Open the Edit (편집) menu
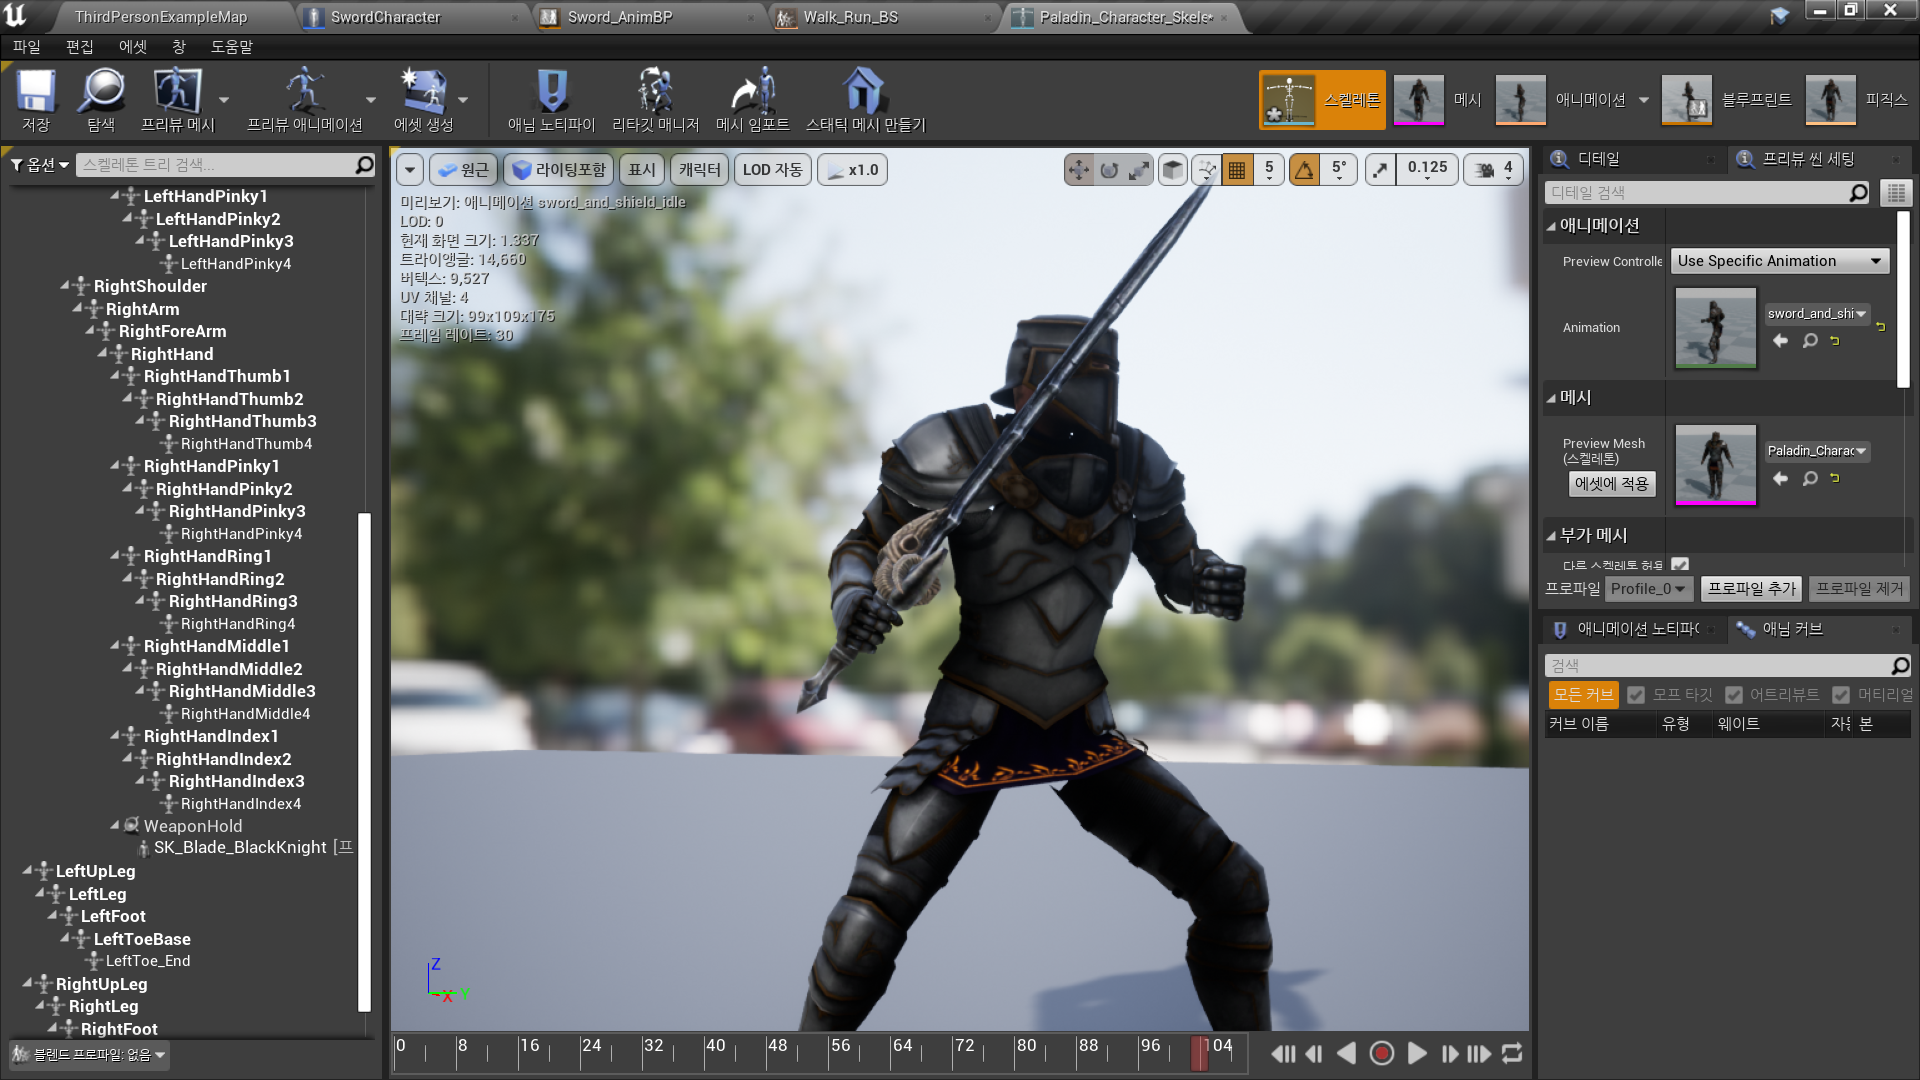 click(79, 47)
